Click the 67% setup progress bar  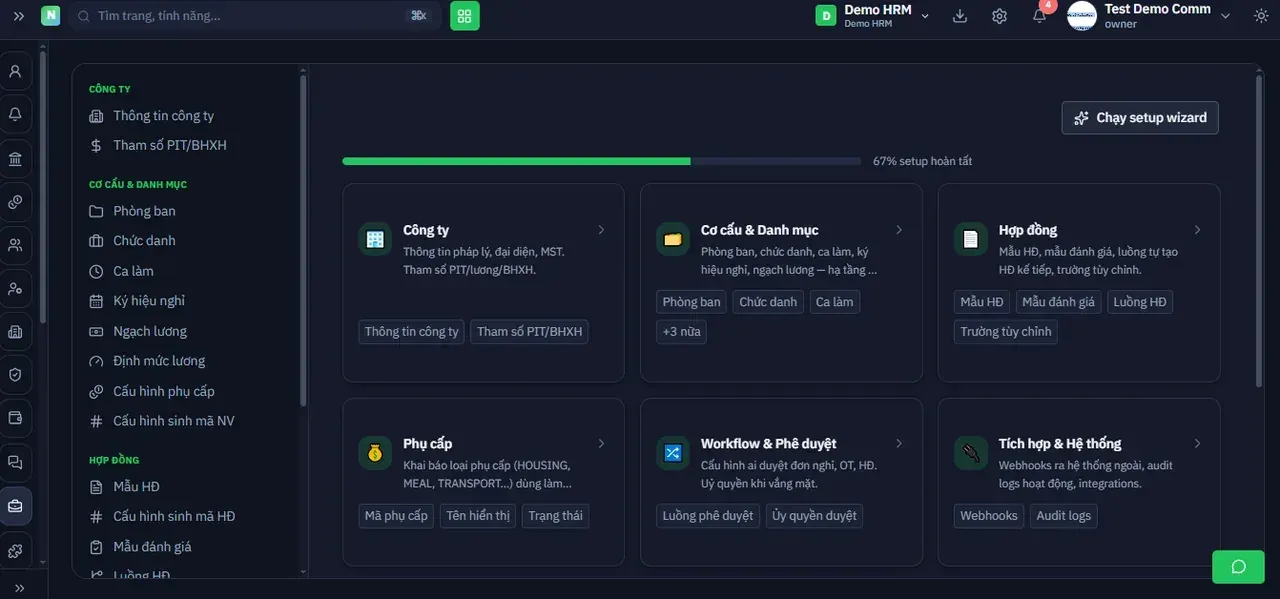click(601, 161)
